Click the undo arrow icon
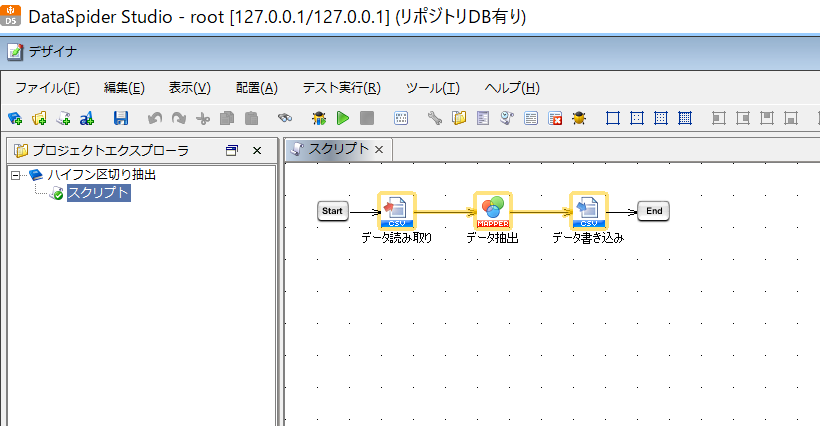This screenshot has height=426, width=820. 155,118
